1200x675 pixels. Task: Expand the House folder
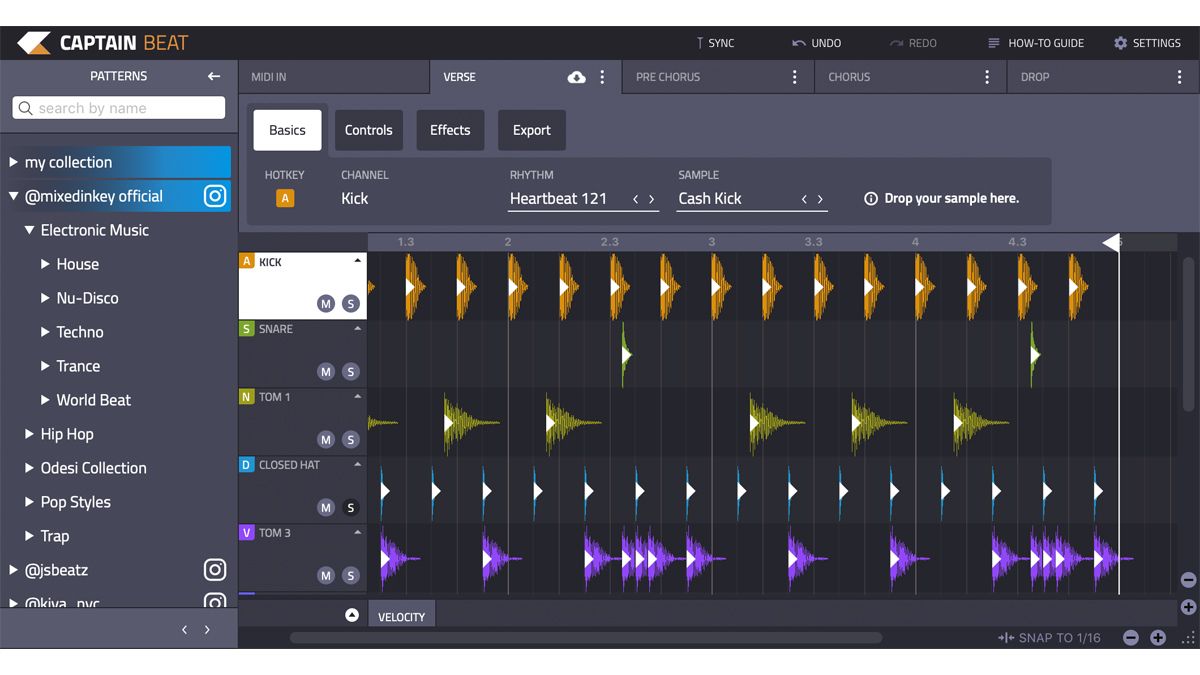click(45, 264)
